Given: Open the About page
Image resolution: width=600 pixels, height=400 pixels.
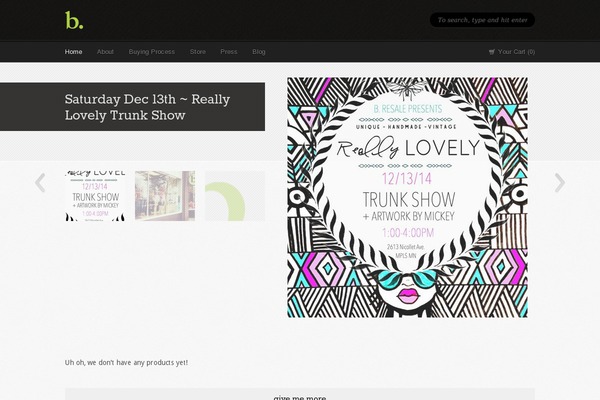Looking at the screenshot, I should [105, 52].
